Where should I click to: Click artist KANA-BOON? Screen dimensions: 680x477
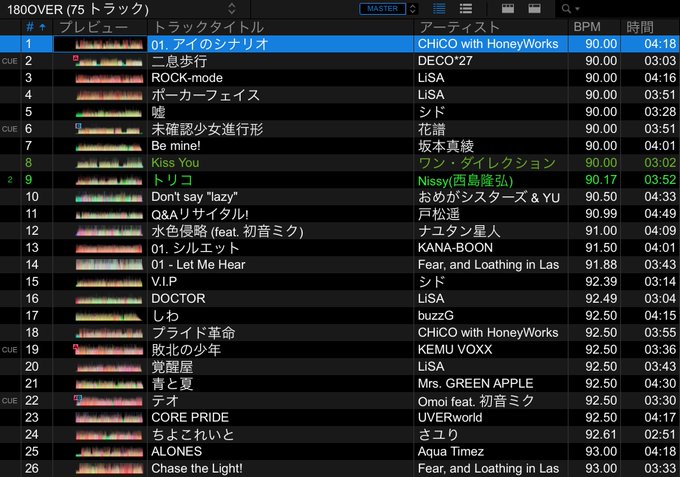tap(455, 248)
